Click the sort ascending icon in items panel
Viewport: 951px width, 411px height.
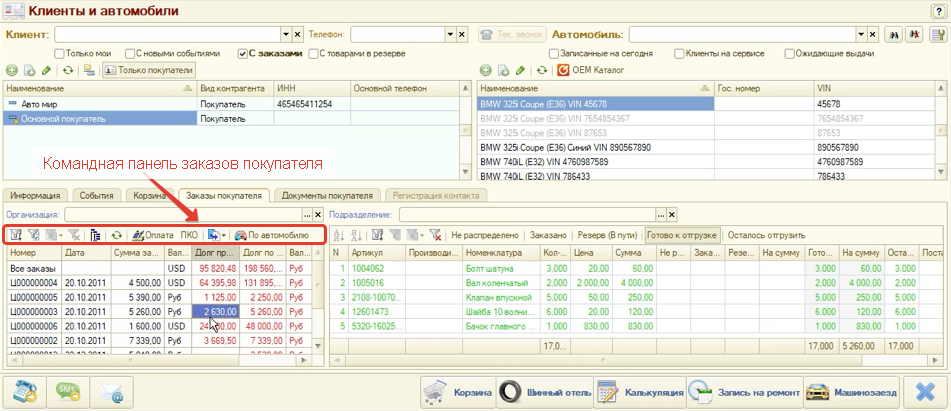[339, 235]
